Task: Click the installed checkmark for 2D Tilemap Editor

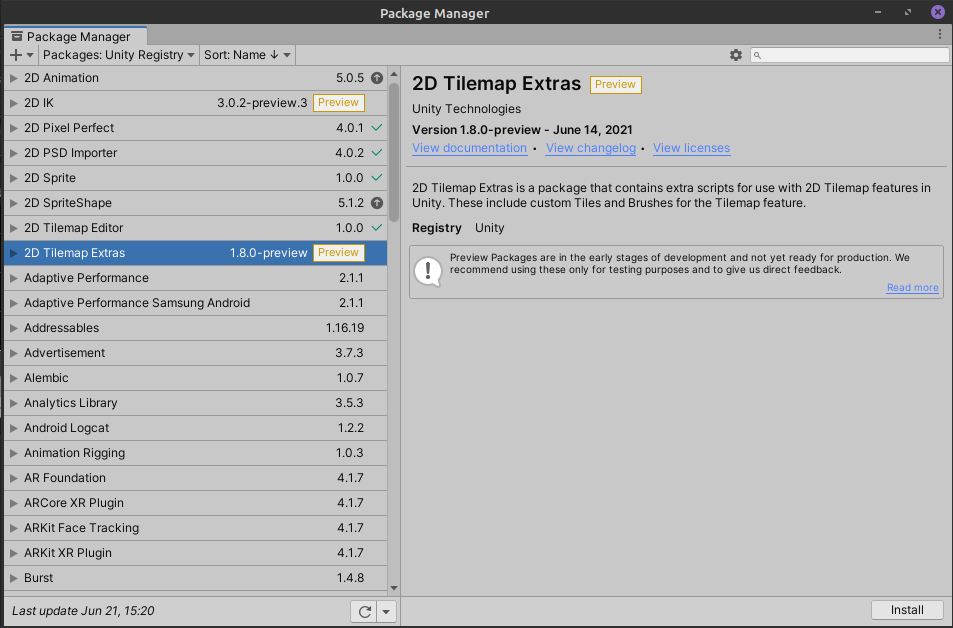Action: coord(377,227)
